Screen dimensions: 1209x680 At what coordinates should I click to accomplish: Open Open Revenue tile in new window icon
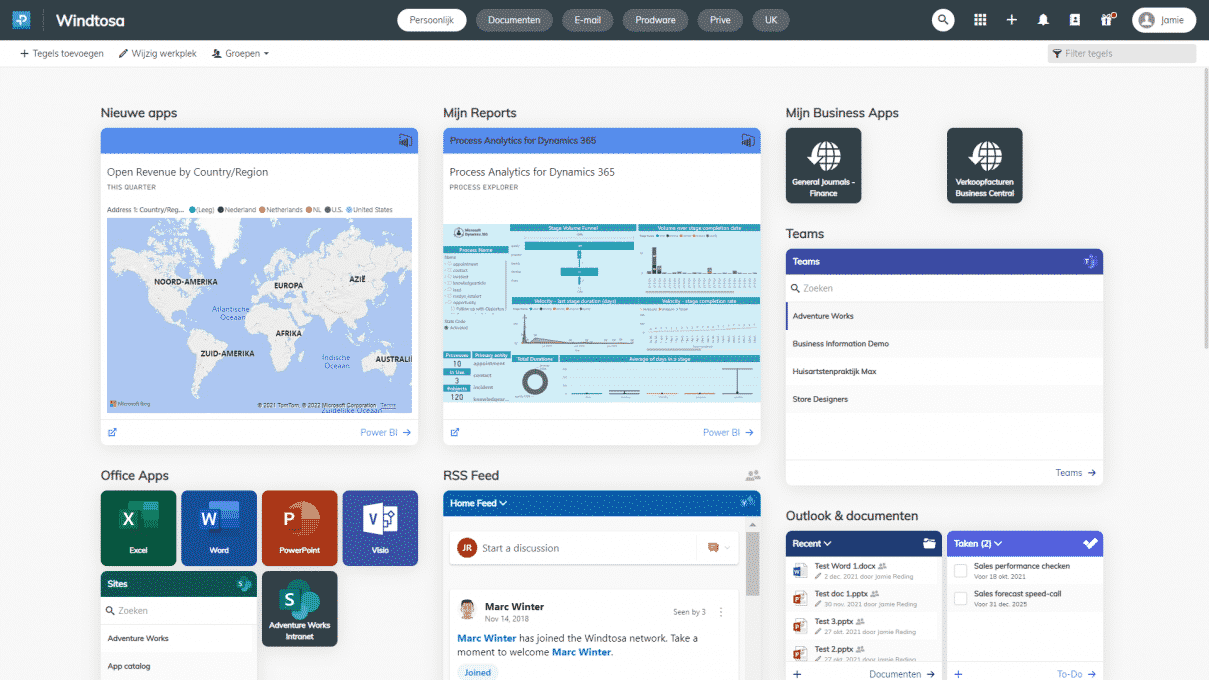112,433
